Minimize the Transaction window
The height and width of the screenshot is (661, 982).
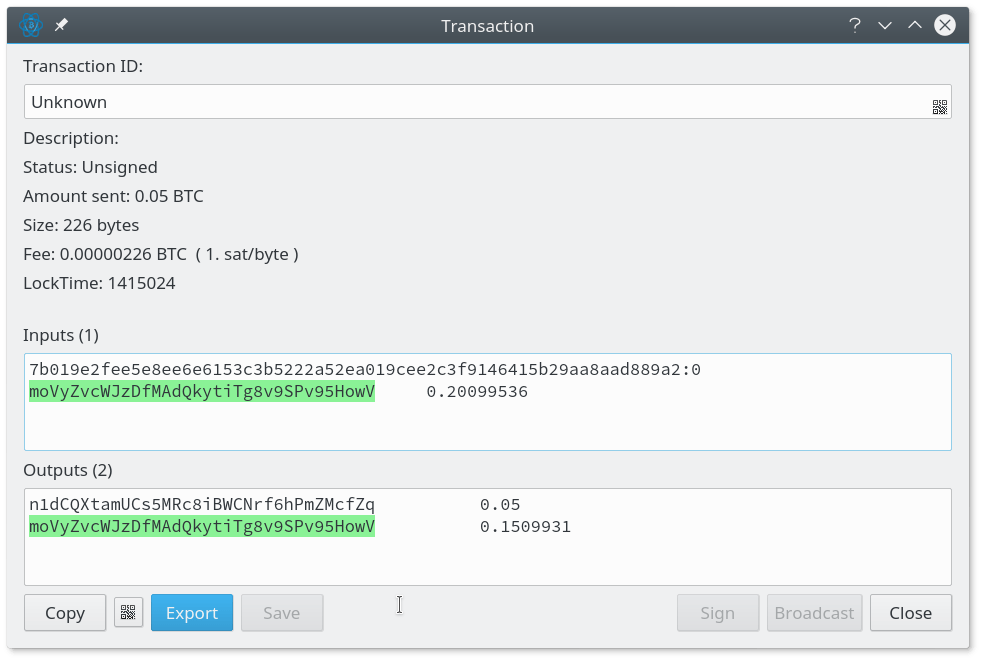885,26
